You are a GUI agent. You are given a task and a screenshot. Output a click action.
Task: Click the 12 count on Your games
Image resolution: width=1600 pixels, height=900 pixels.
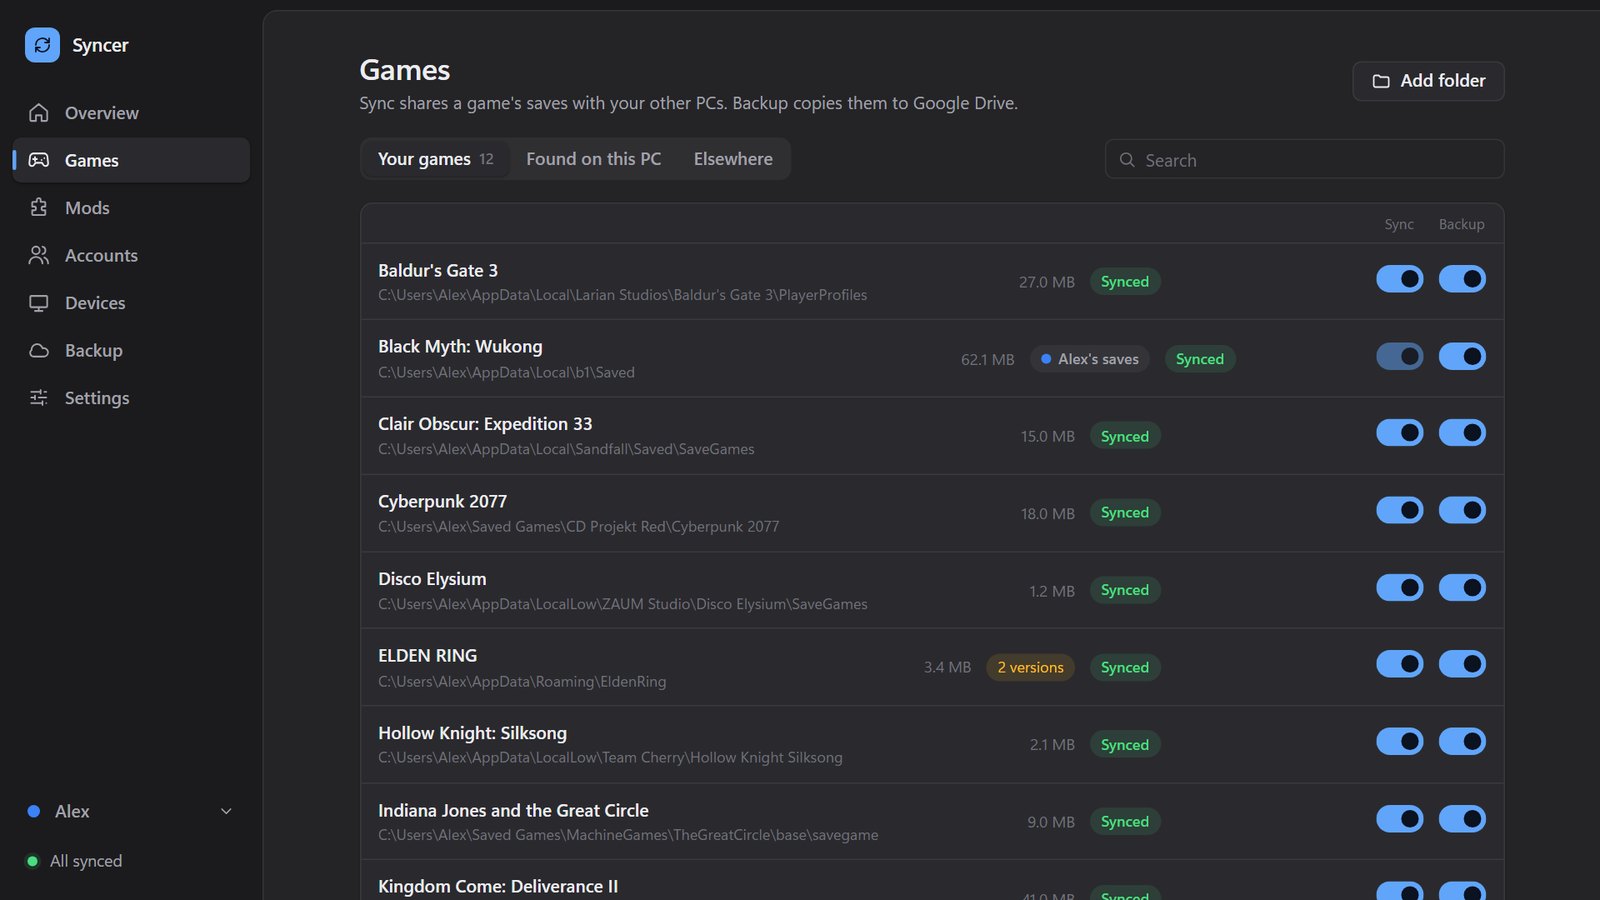point(486,159)
